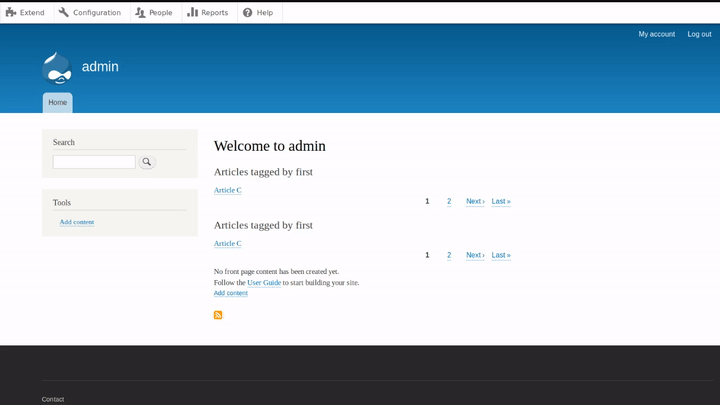Screen dimensions: 720x405
Task: Click Next in the first pager
Action: (x=475, y=201)
